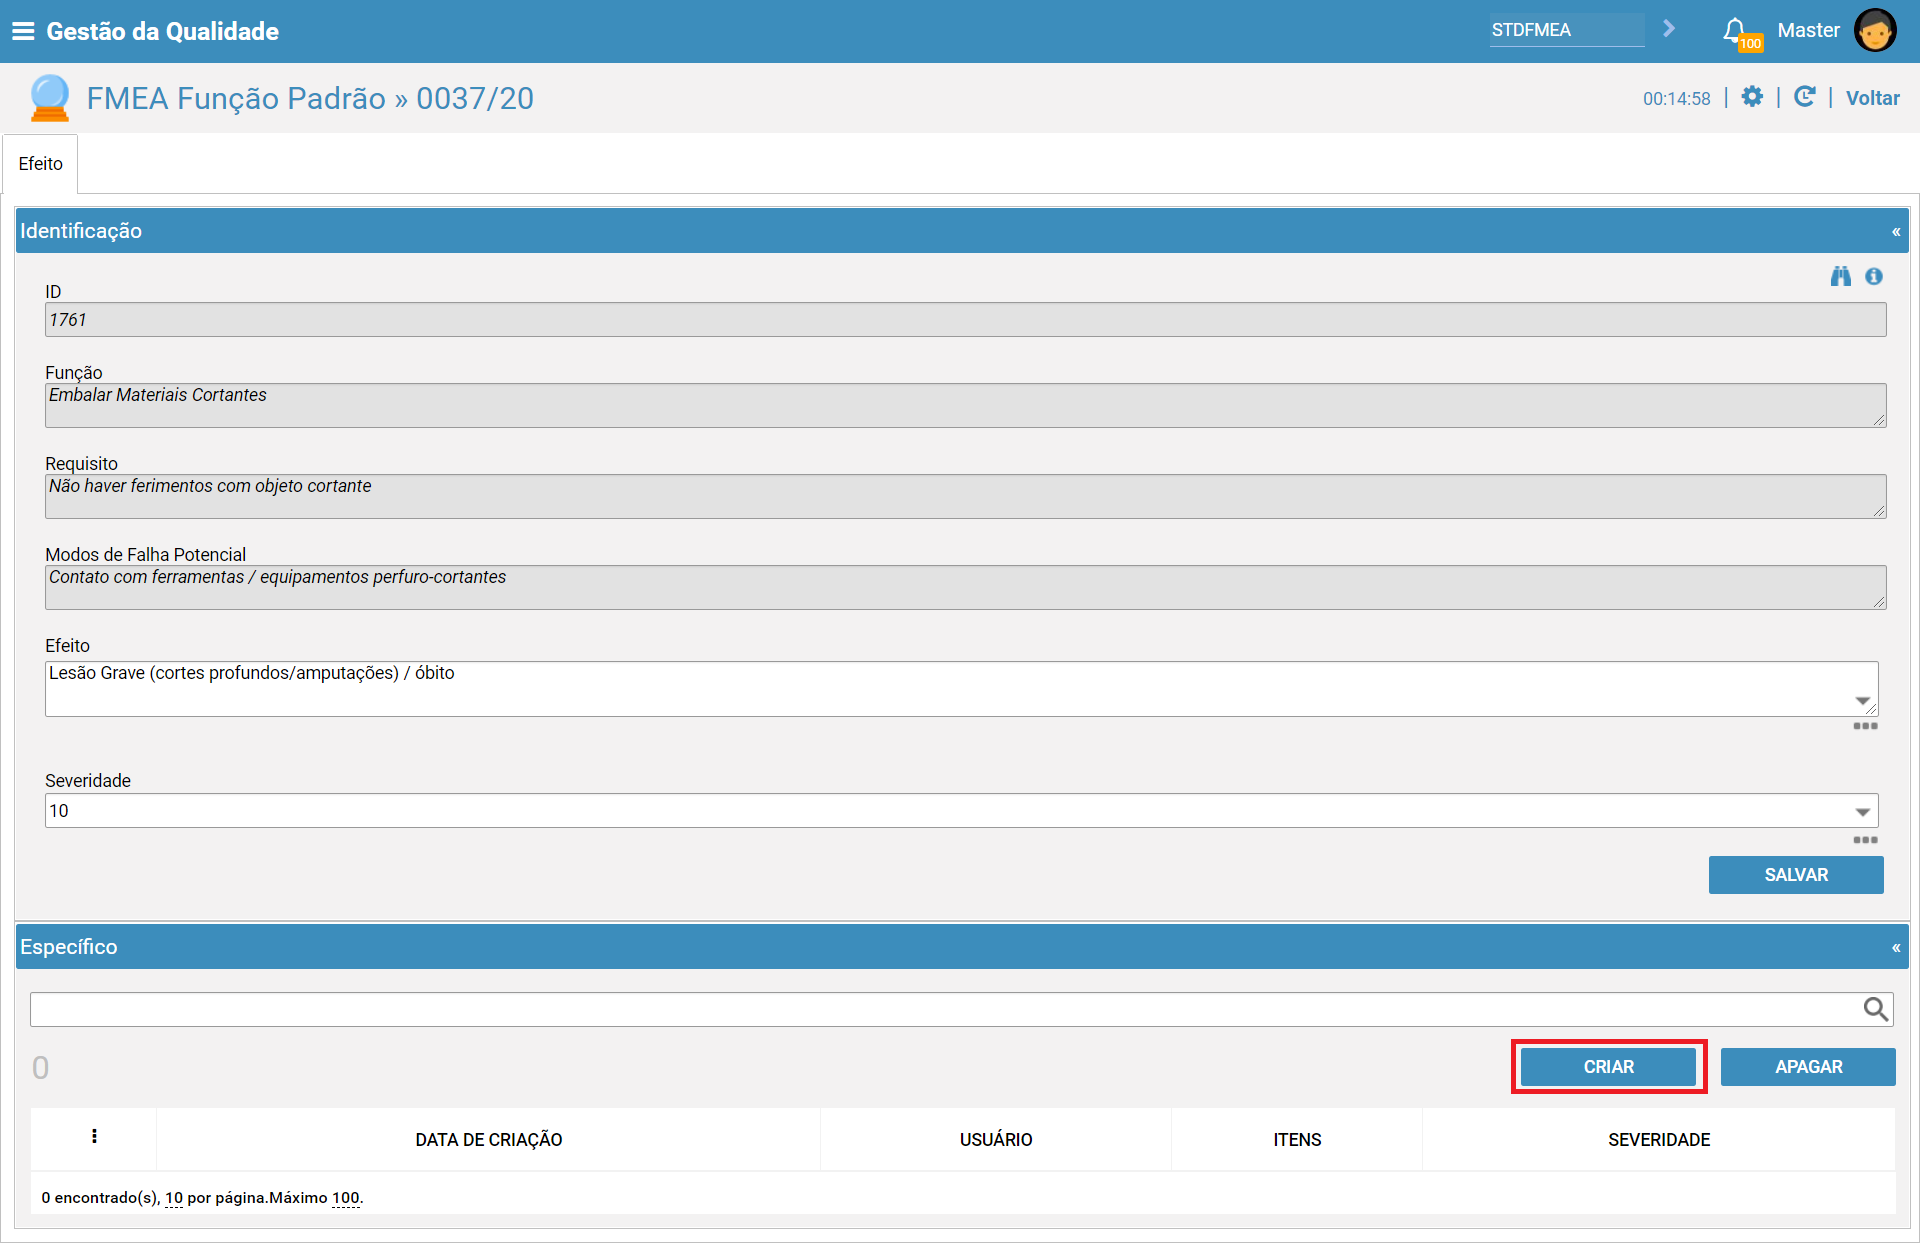The image size is (1920, 1249).
Task: Click the Master username label
Action: point(1808,30)
